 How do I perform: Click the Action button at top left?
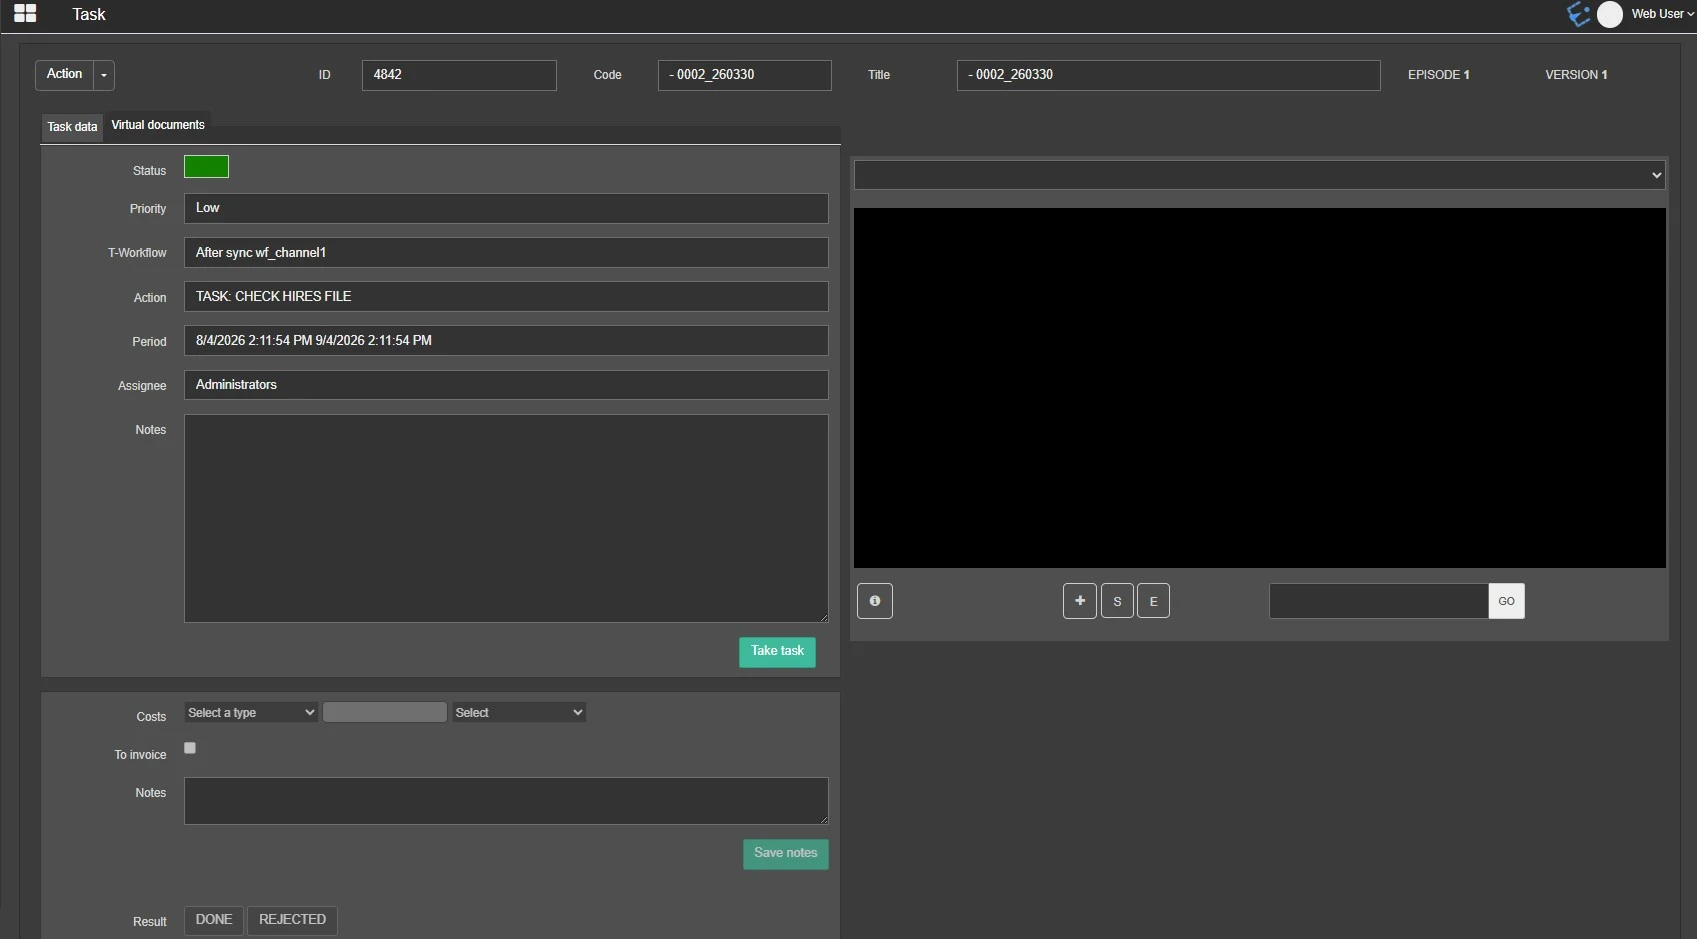tap(65, 75)
